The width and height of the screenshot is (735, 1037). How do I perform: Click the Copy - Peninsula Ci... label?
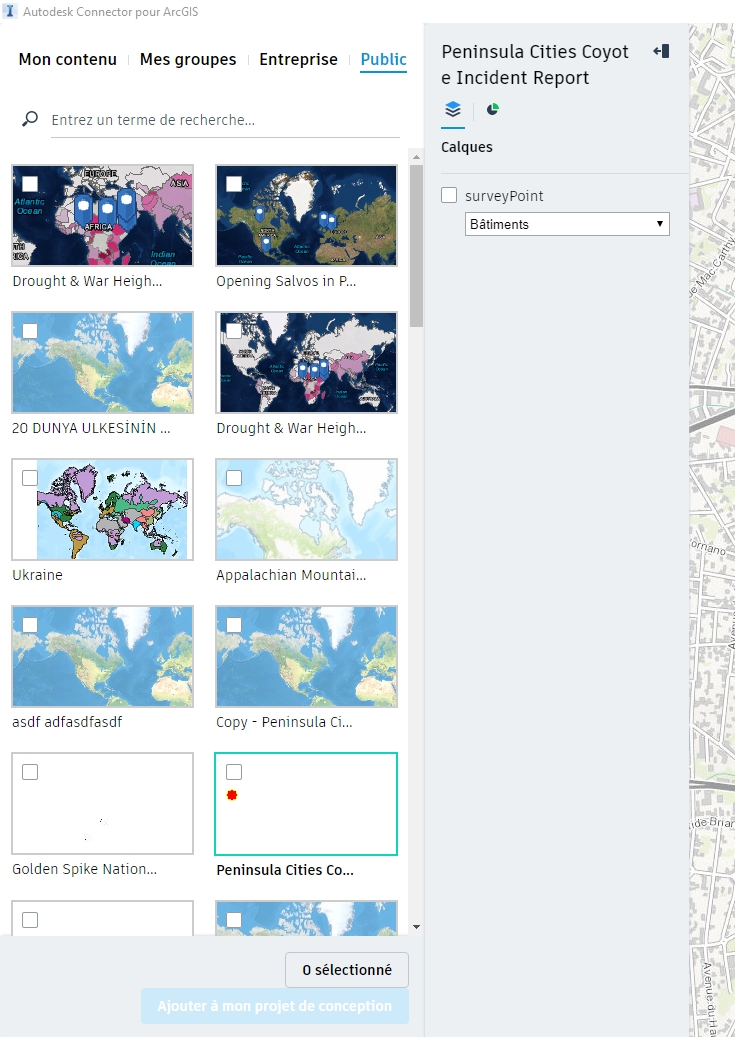[284, 722]
